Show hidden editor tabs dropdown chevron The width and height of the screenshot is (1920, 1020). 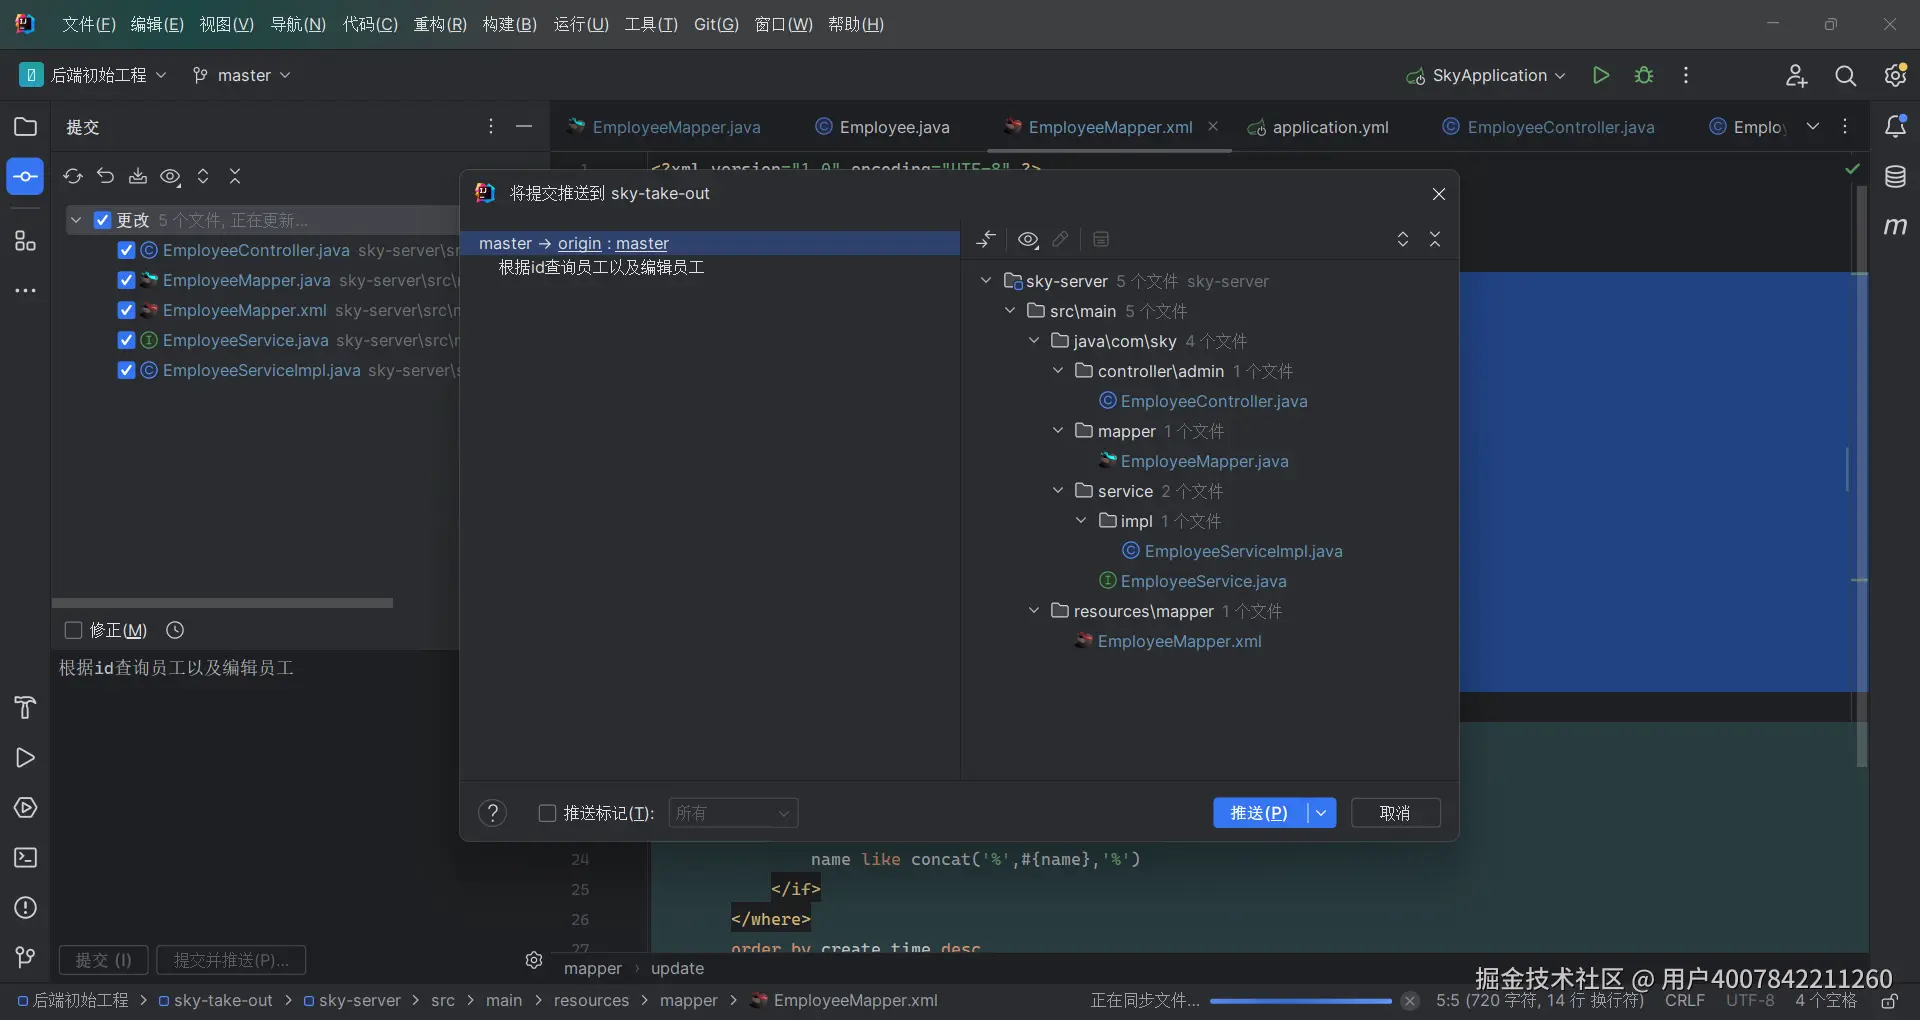pos(1813,127)
